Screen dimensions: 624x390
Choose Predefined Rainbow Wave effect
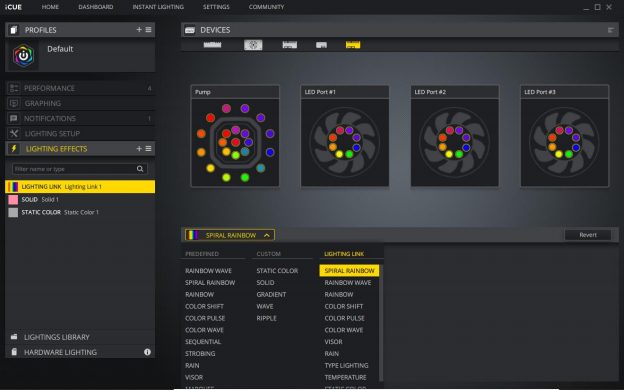208,271
